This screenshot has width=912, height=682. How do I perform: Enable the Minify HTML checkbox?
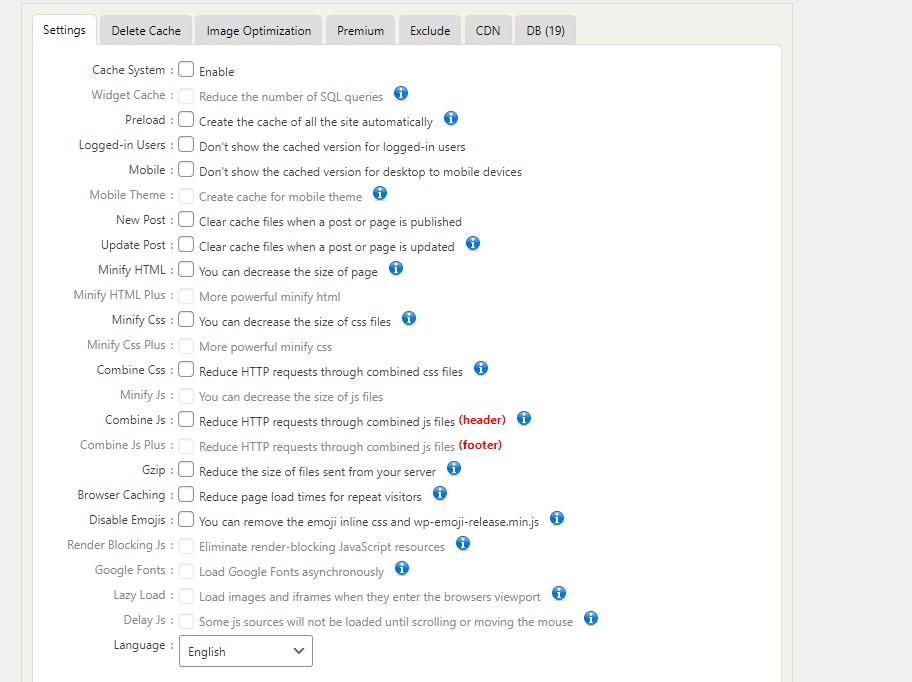click(186, 269)
